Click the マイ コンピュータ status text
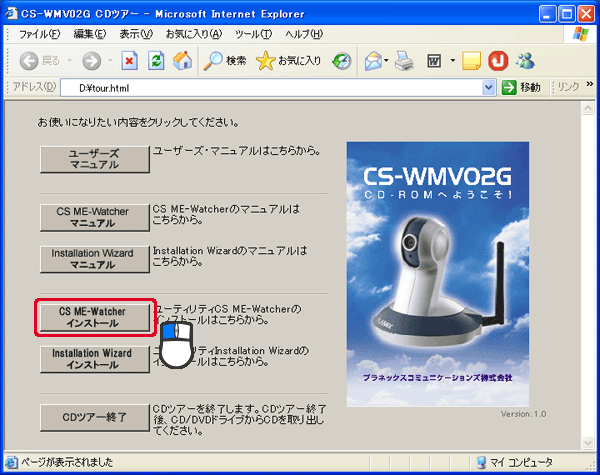The width and height of the screenshot is (600, 475). [522, 462]
